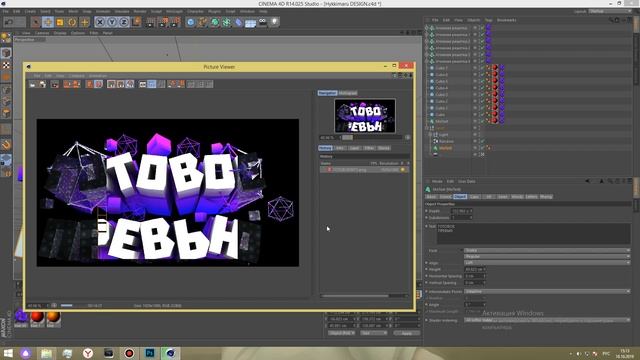Toggle the X axis lock

click(x=100, y=22)
